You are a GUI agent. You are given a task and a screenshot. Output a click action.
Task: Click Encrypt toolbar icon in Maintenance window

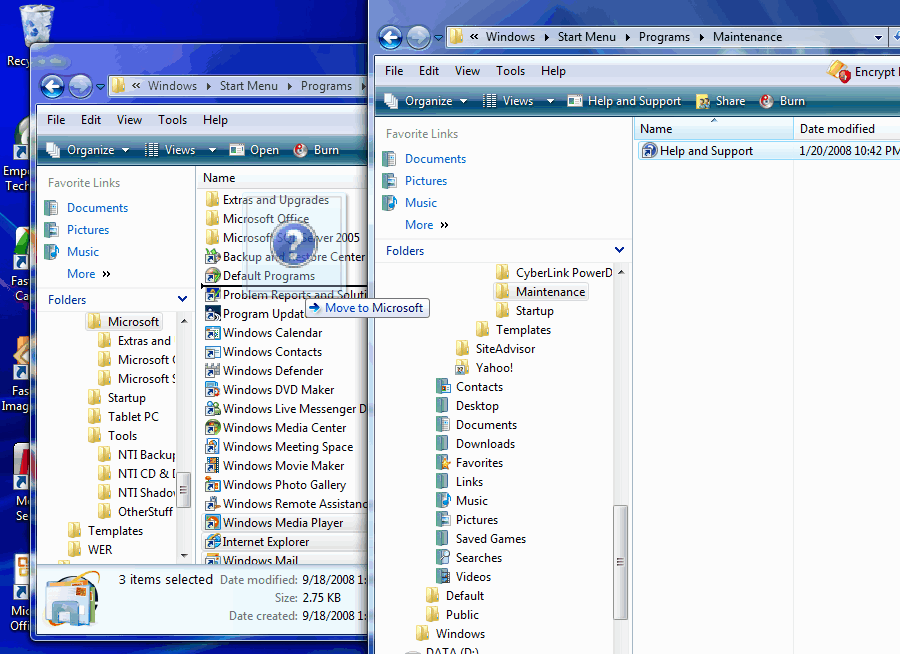tap(839, 72)
